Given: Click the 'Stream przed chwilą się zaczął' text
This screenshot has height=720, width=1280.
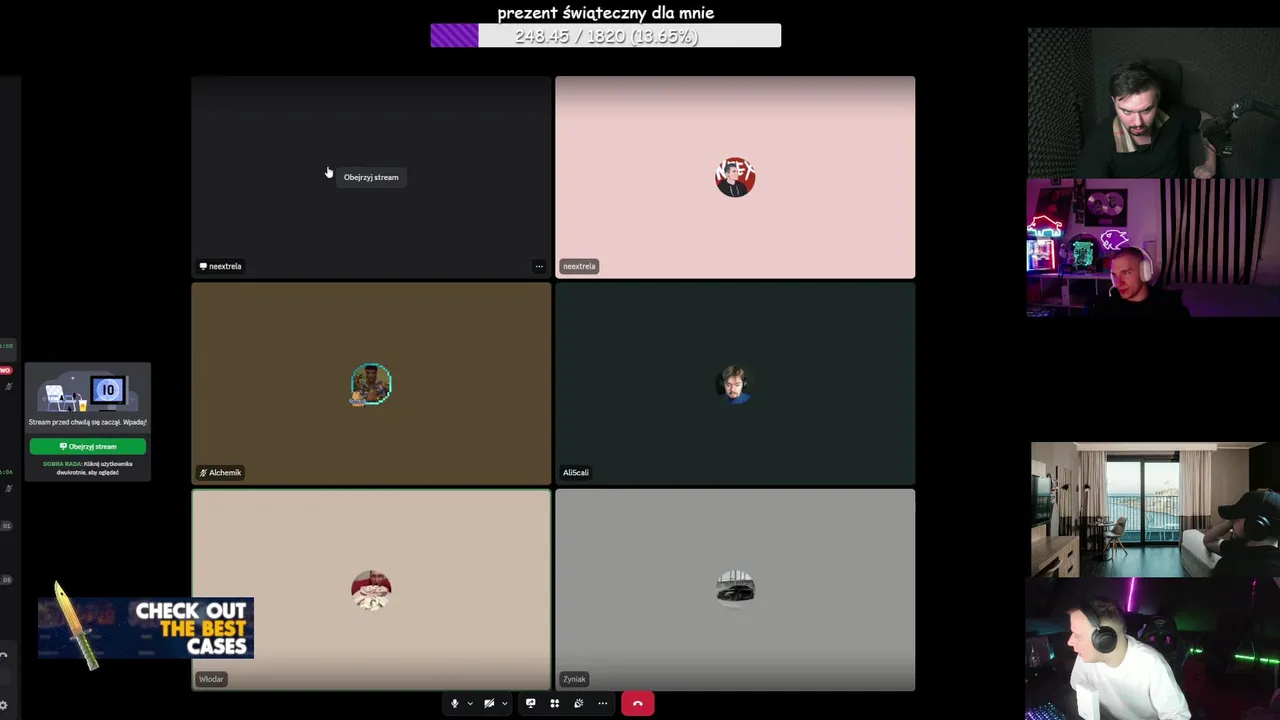Looking at the screenshot, I should pos(88,422).
